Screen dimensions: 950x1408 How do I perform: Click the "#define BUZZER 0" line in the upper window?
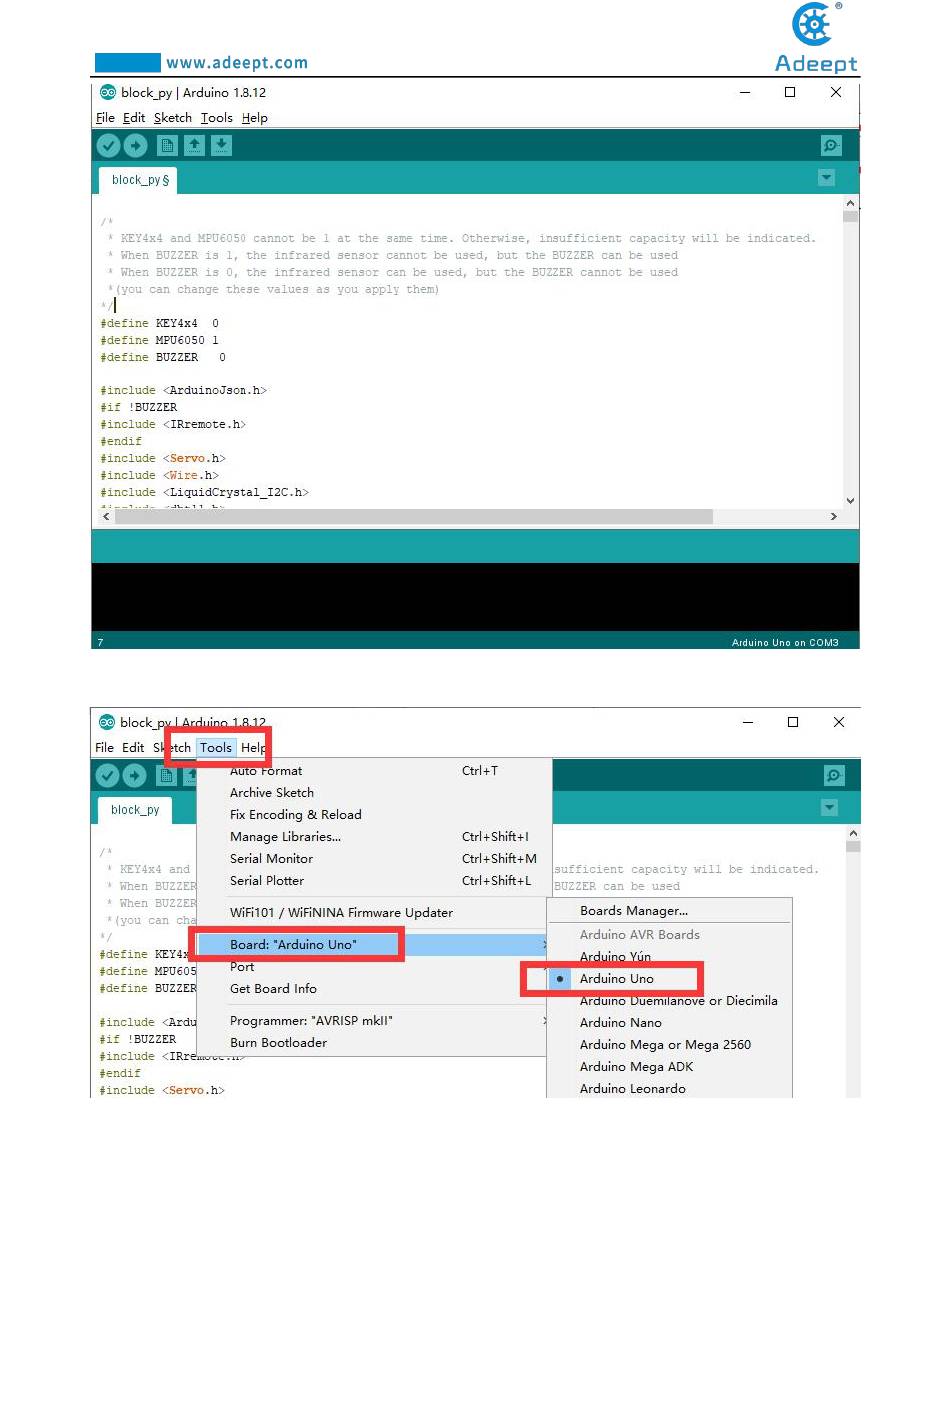coord(163,357)
